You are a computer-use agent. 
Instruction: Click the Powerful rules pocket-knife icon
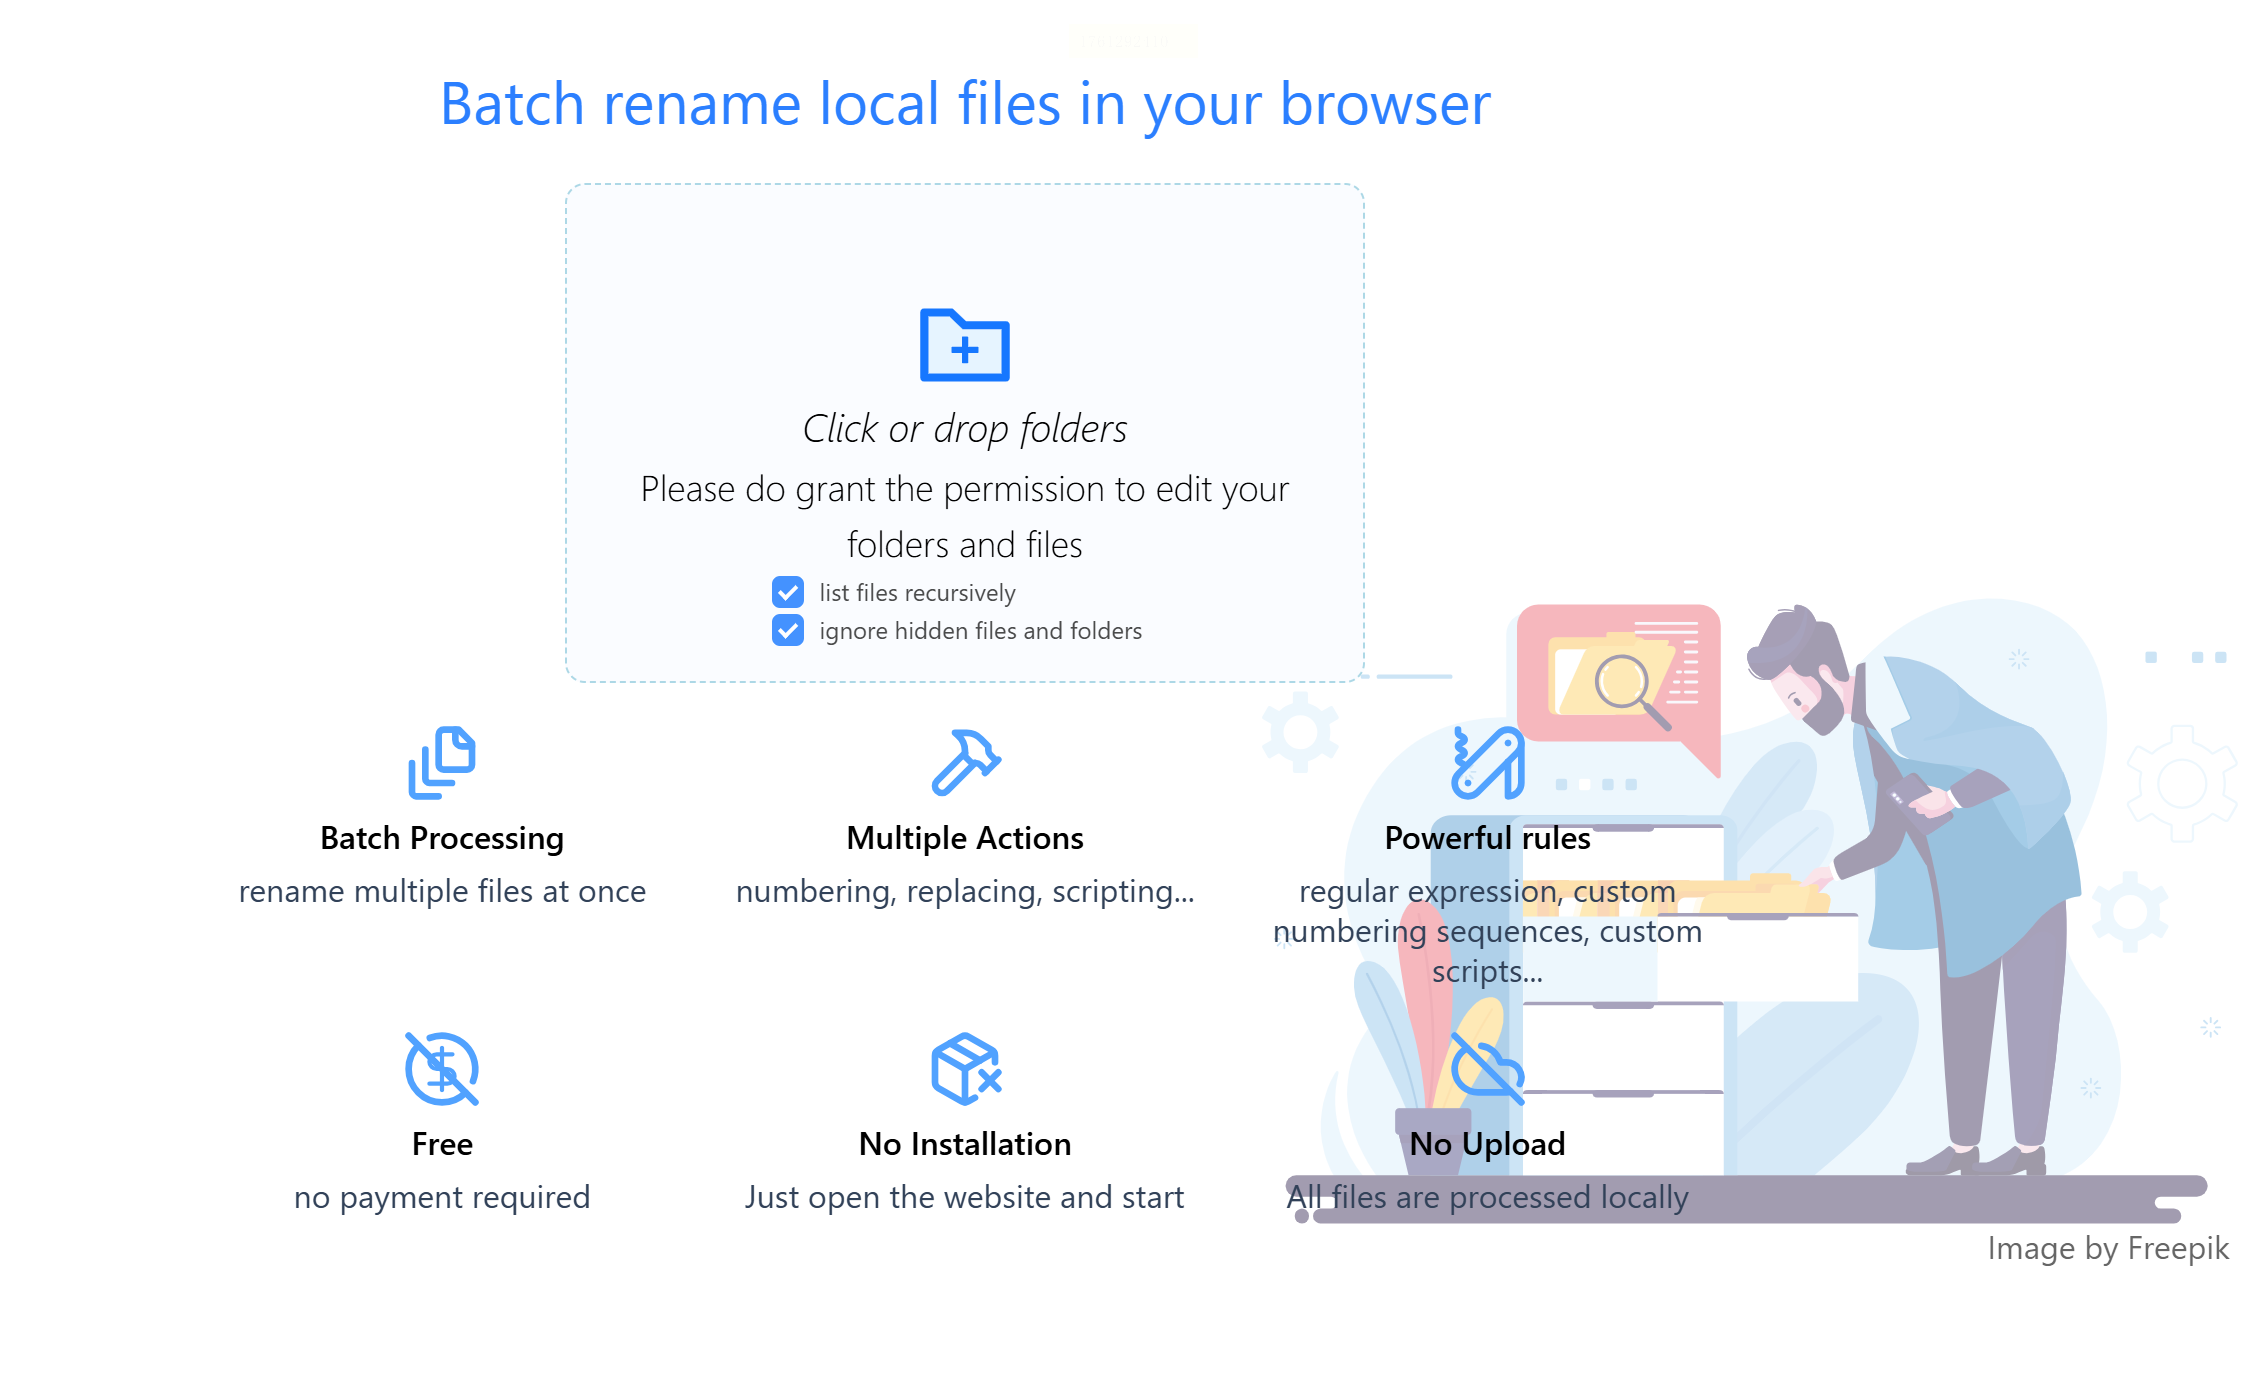click(1487, 763)
